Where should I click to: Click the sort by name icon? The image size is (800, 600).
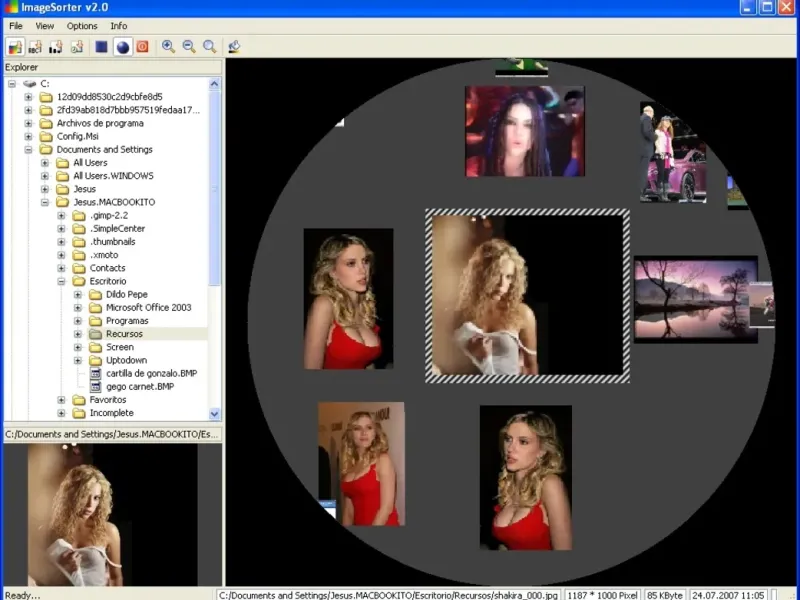coord(35,46)
